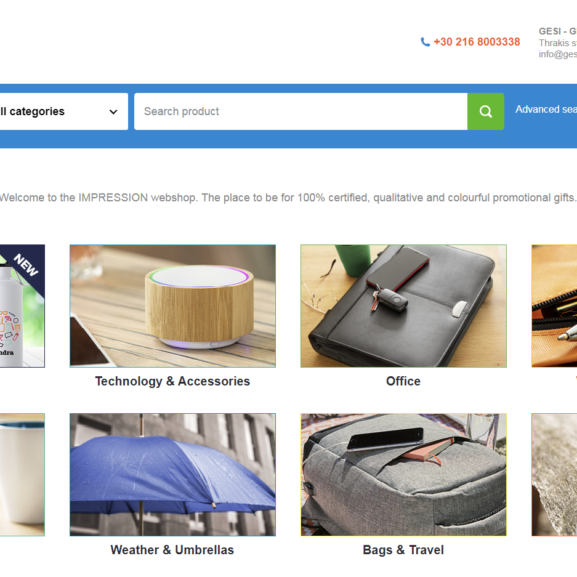Open the white mug category image
The image size is (577, 577).
[22, 474]
